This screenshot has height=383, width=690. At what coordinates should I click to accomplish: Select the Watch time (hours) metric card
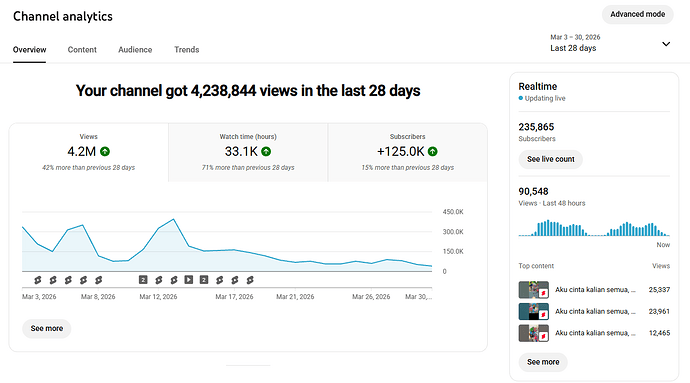click(x=248, y=152)
